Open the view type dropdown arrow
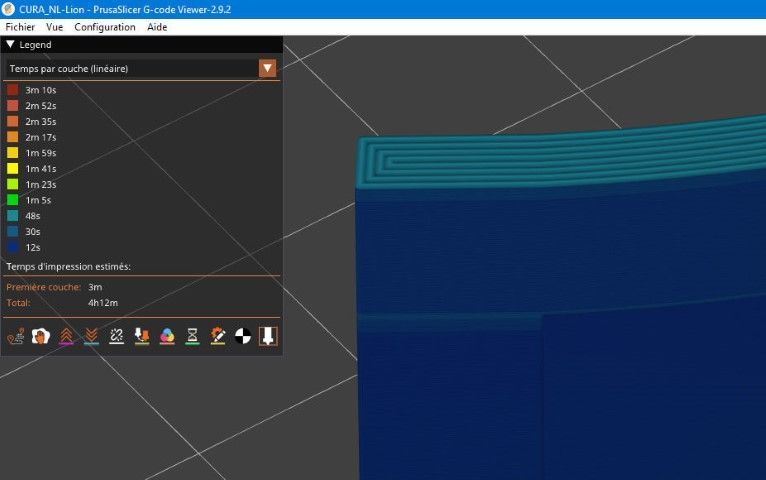This screenshot has height=480, width=766. coord(267,68)
